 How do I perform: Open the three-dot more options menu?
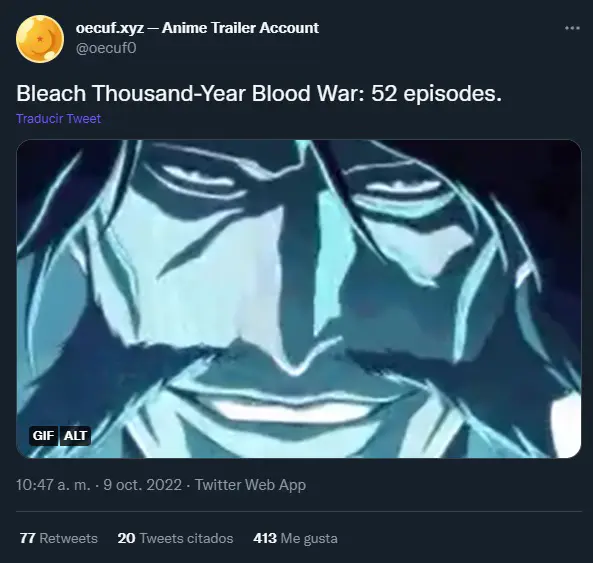click(x=572, y=28)
